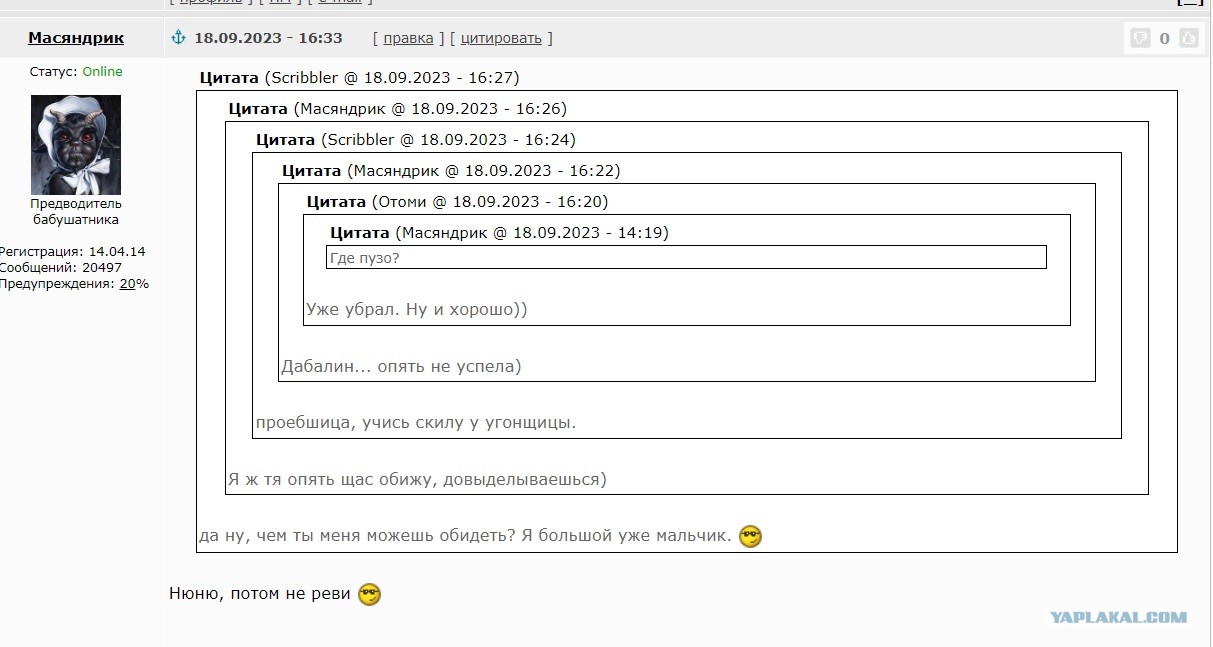Click quote header 'Scribbler @ 18.09.2023 - 16:27'
1213x647 pixels.
pyautogui.click(x=391, y=78)
